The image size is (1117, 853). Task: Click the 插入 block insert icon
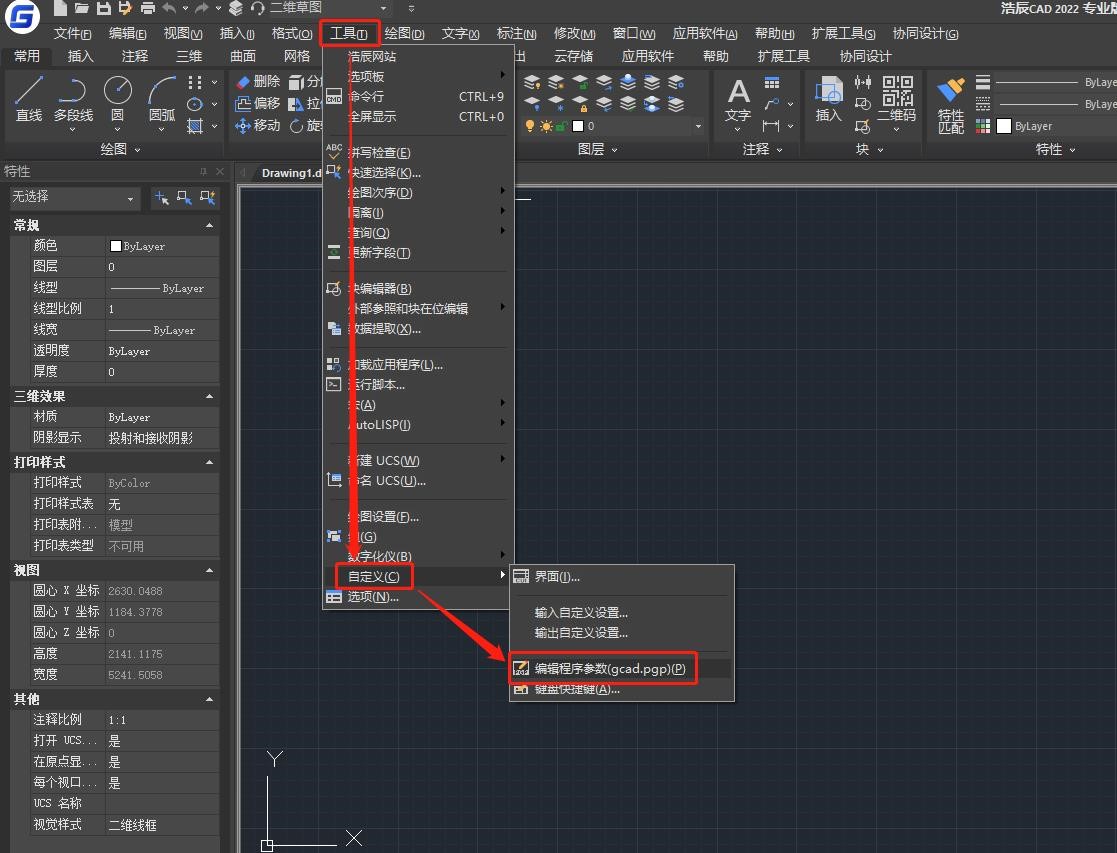(828, 100)
